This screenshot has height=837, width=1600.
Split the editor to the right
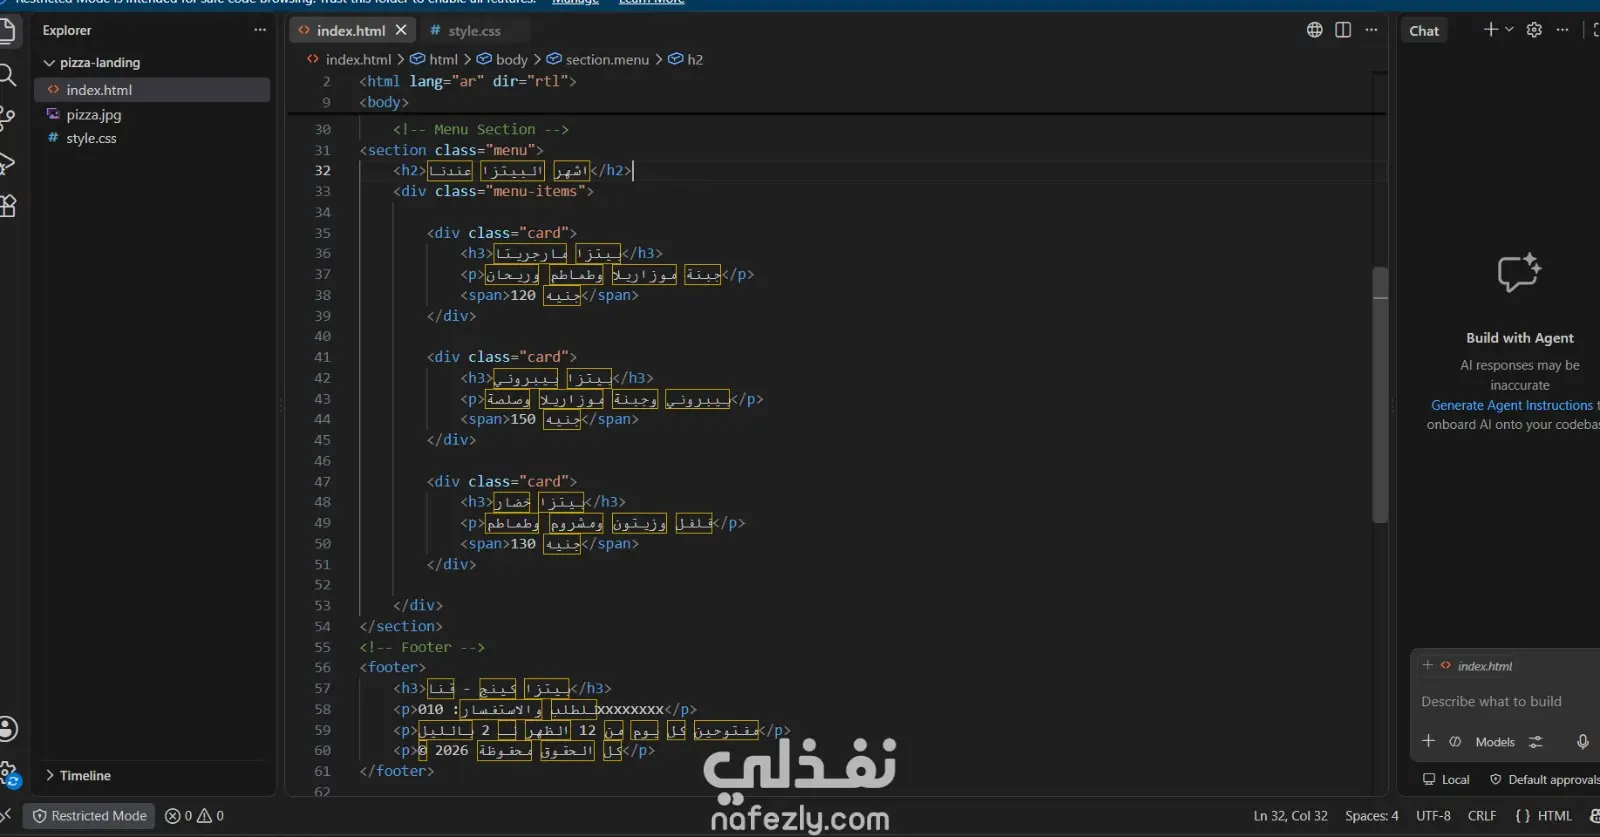[x=1343, y=30]
